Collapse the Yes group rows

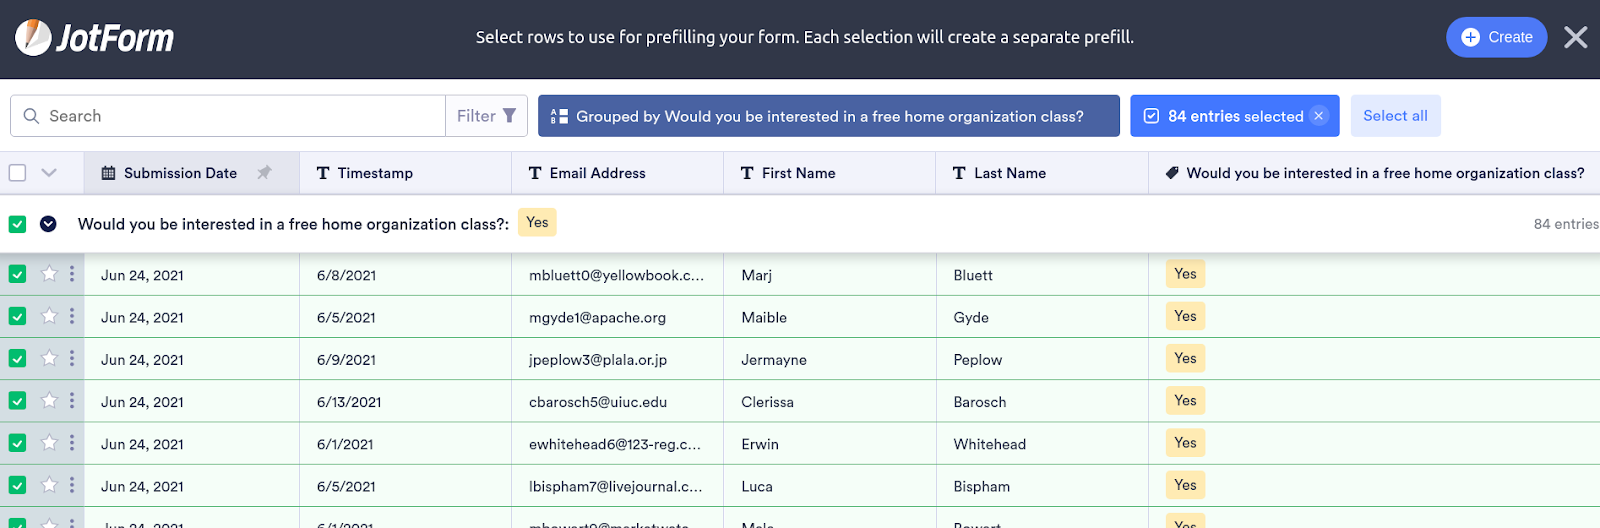coord(48,224)
